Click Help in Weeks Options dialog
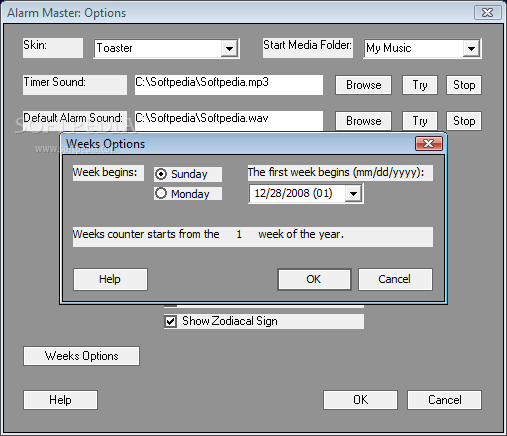This screenshot has height=436, width=507. [x=110, y=279]
